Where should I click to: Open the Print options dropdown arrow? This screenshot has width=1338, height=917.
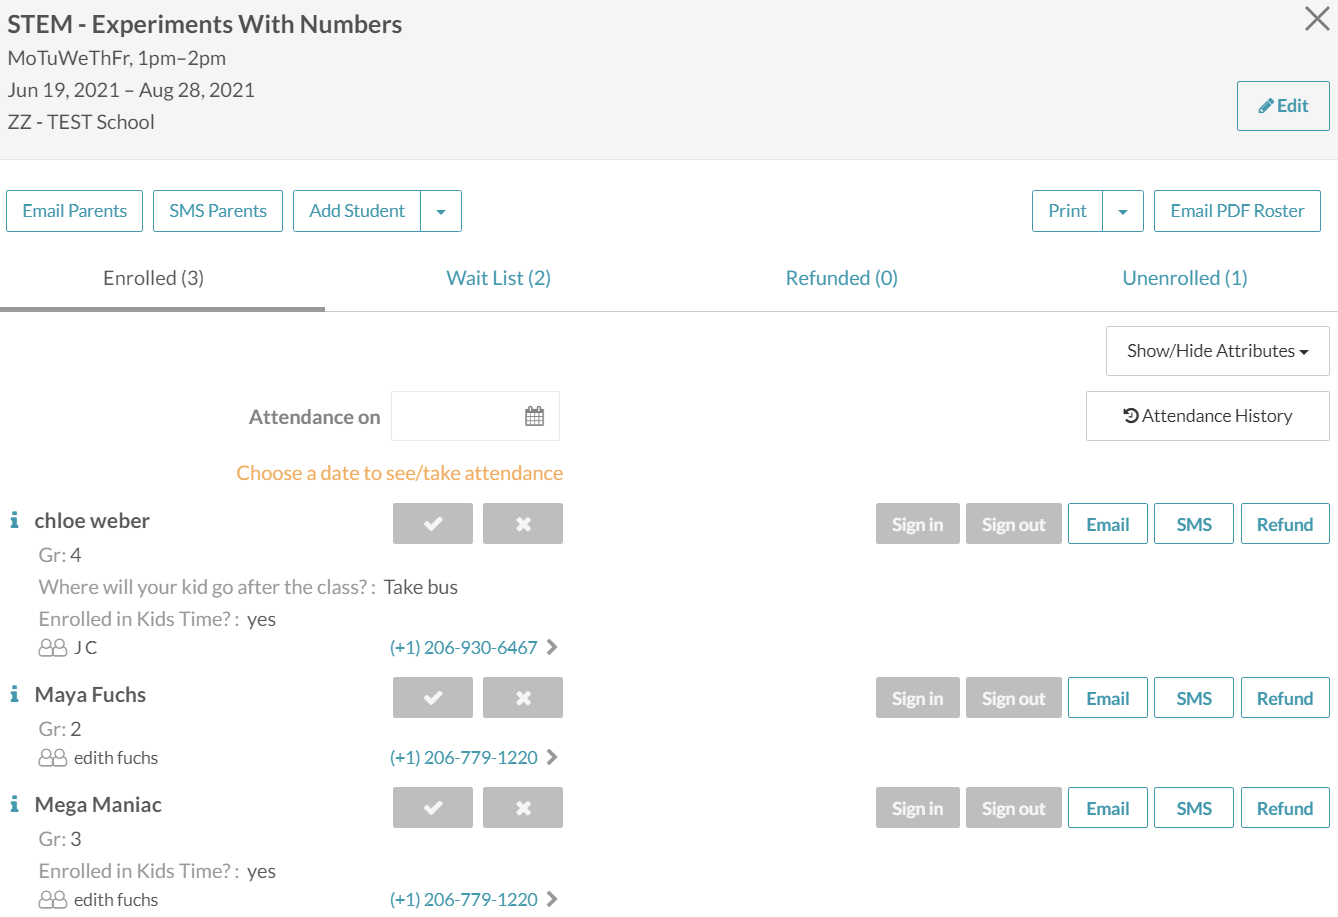click(x=1123, y=211)
